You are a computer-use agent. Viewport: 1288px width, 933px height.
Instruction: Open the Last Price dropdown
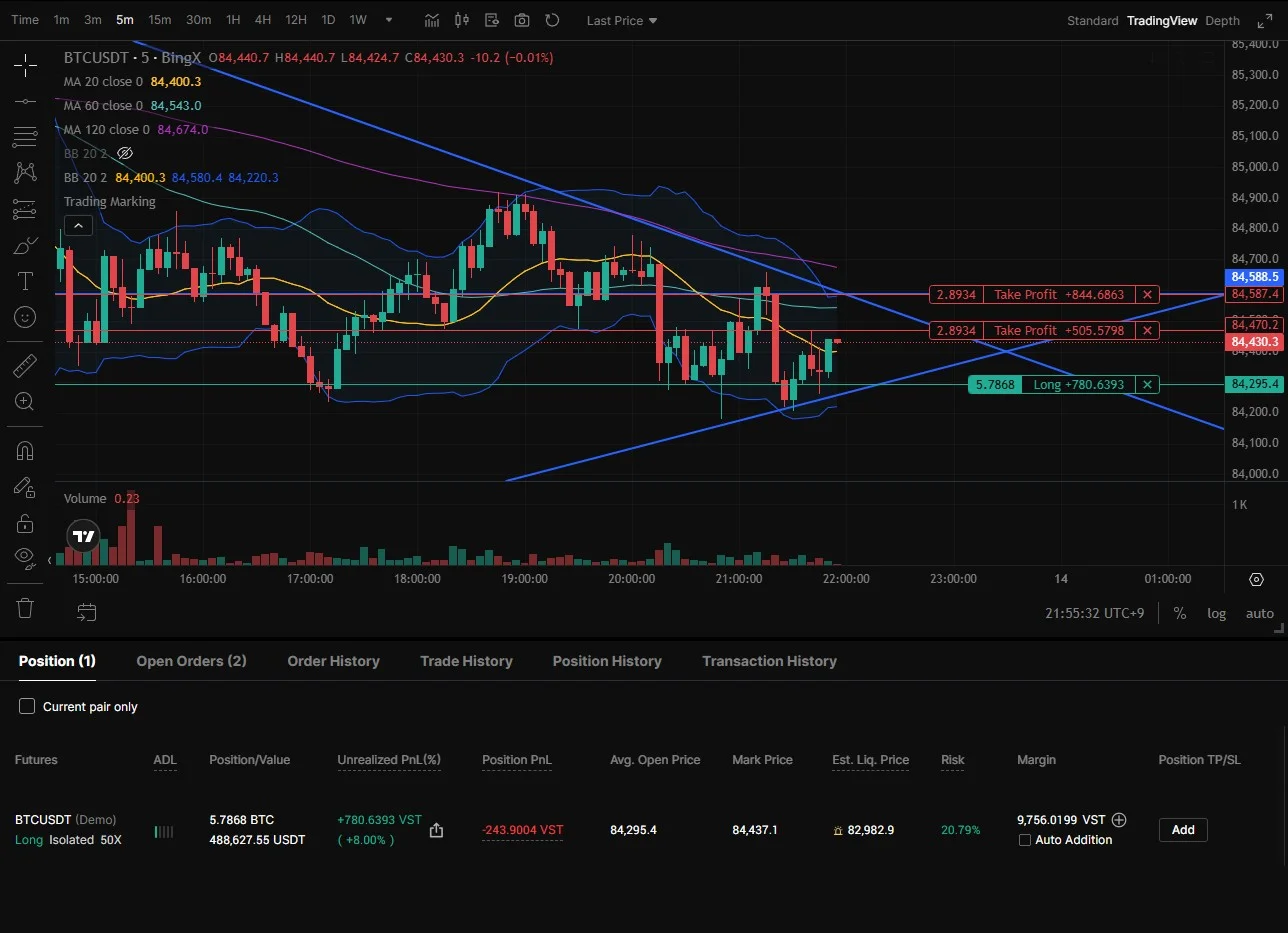pyautogui.click(x=622, y=20)
